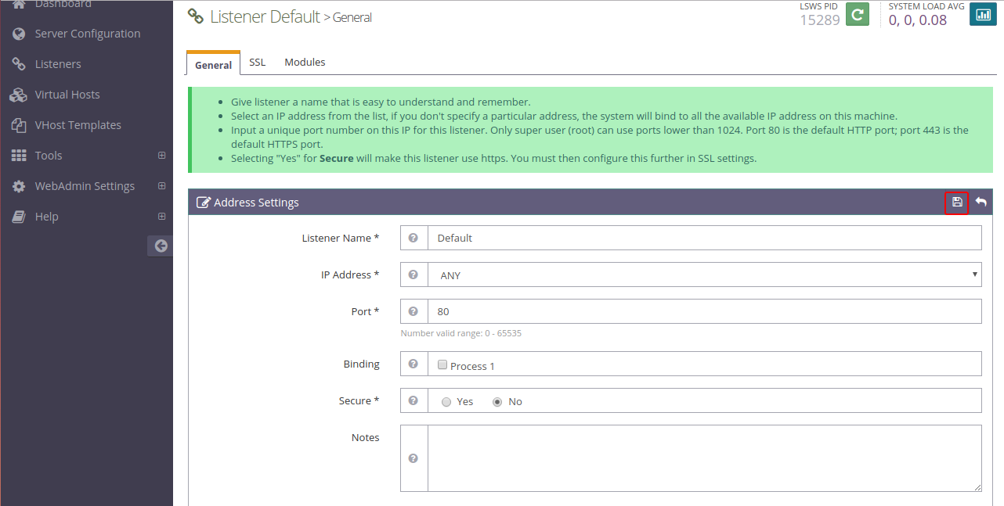Image resolution: width=1004 pixels, height=506 pixels.
Task: Expand the WebAdmin Settings submenu
Action: 161,186
